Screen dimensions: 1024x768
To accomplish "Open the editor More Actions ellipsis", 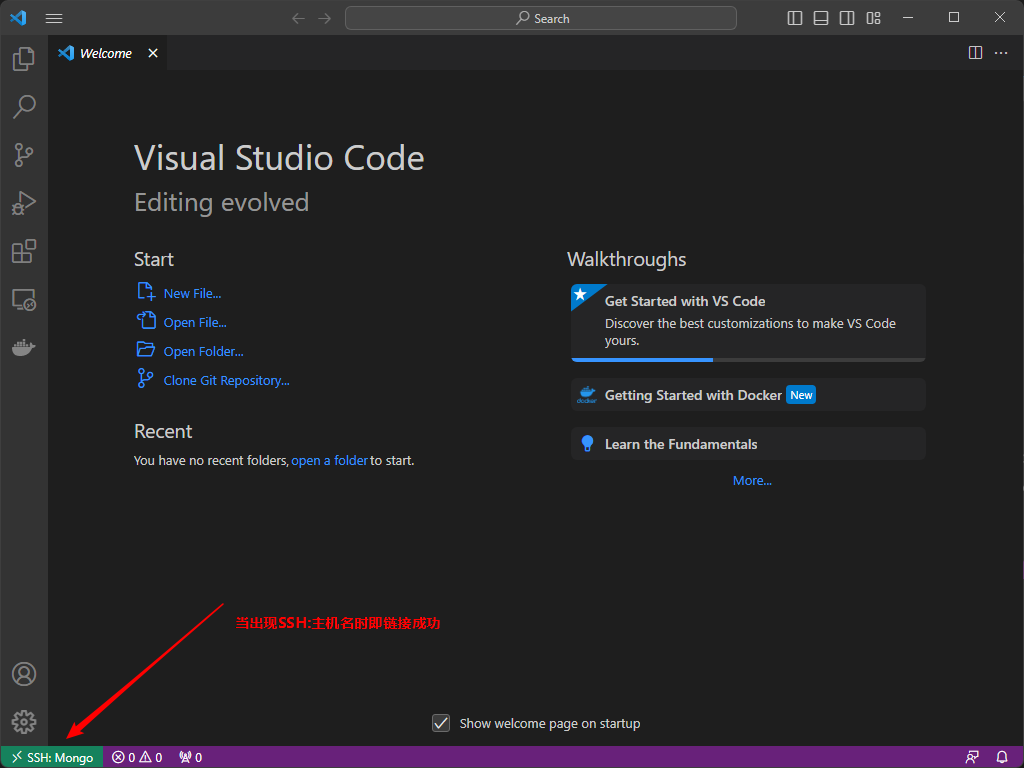I will [1001, 53].
